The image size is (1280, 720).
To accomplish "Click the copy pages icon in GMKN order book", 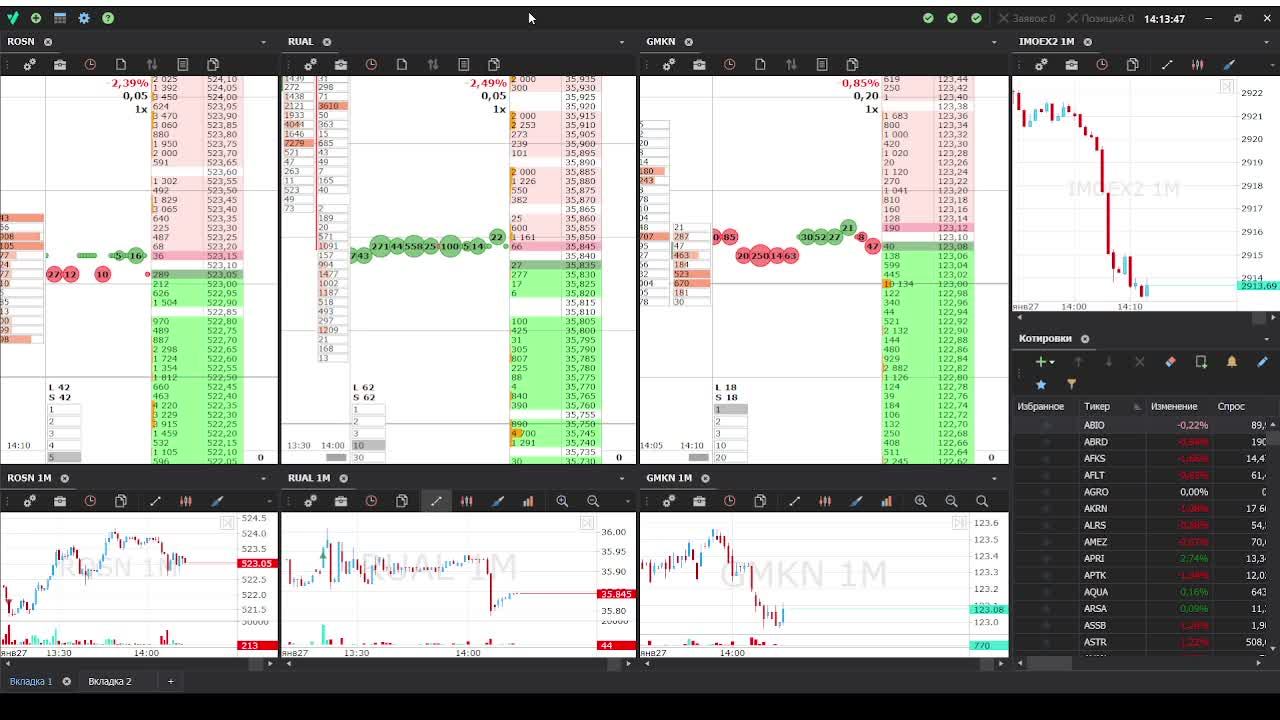I will pyautogui.click(x=852, y=64).
